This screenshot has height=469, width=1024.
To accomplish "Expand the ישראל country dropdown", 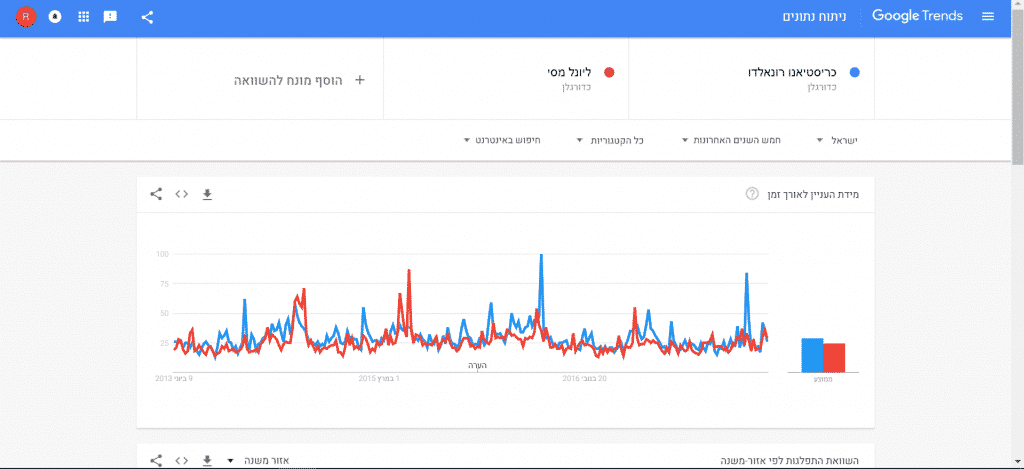I will [837, 140].
